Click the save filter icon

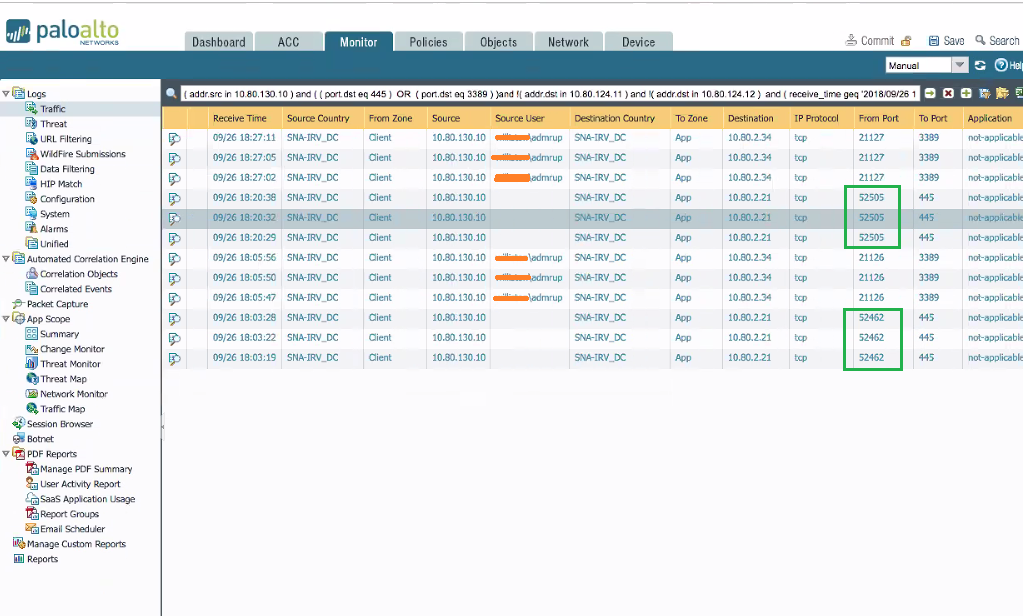[984, 93]
